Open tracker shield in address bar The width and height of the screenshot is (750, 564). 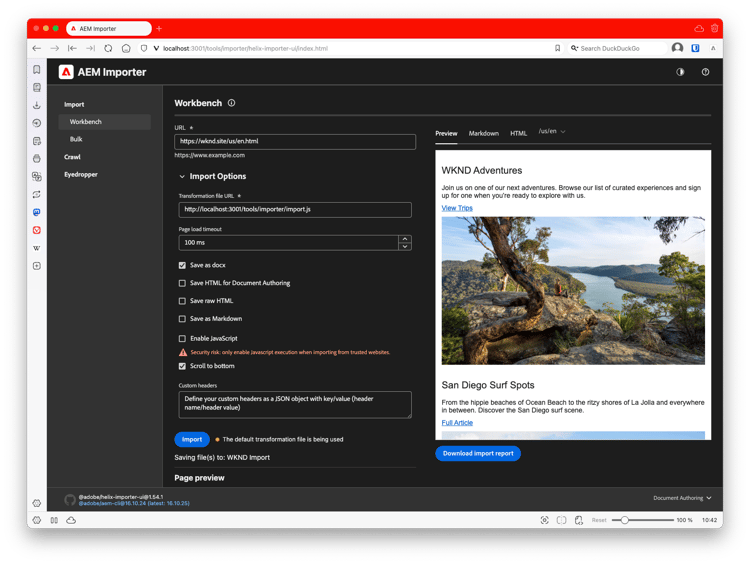pyautogui.click(x=144, y=48)
